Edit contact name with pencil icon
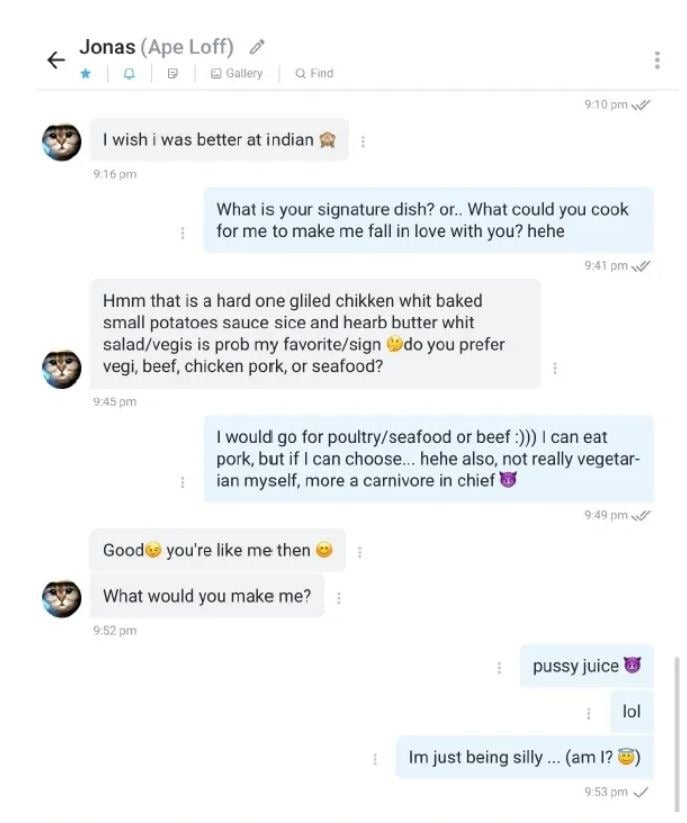The height and width of the screenshot is (823, 687). tap(257, 46)
